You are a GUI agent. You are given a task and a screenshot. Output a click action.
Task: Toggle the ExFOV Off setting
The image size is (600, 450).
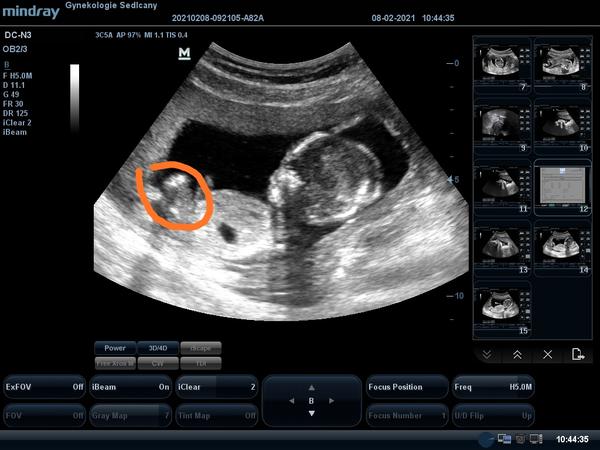[x=43, y=387]
